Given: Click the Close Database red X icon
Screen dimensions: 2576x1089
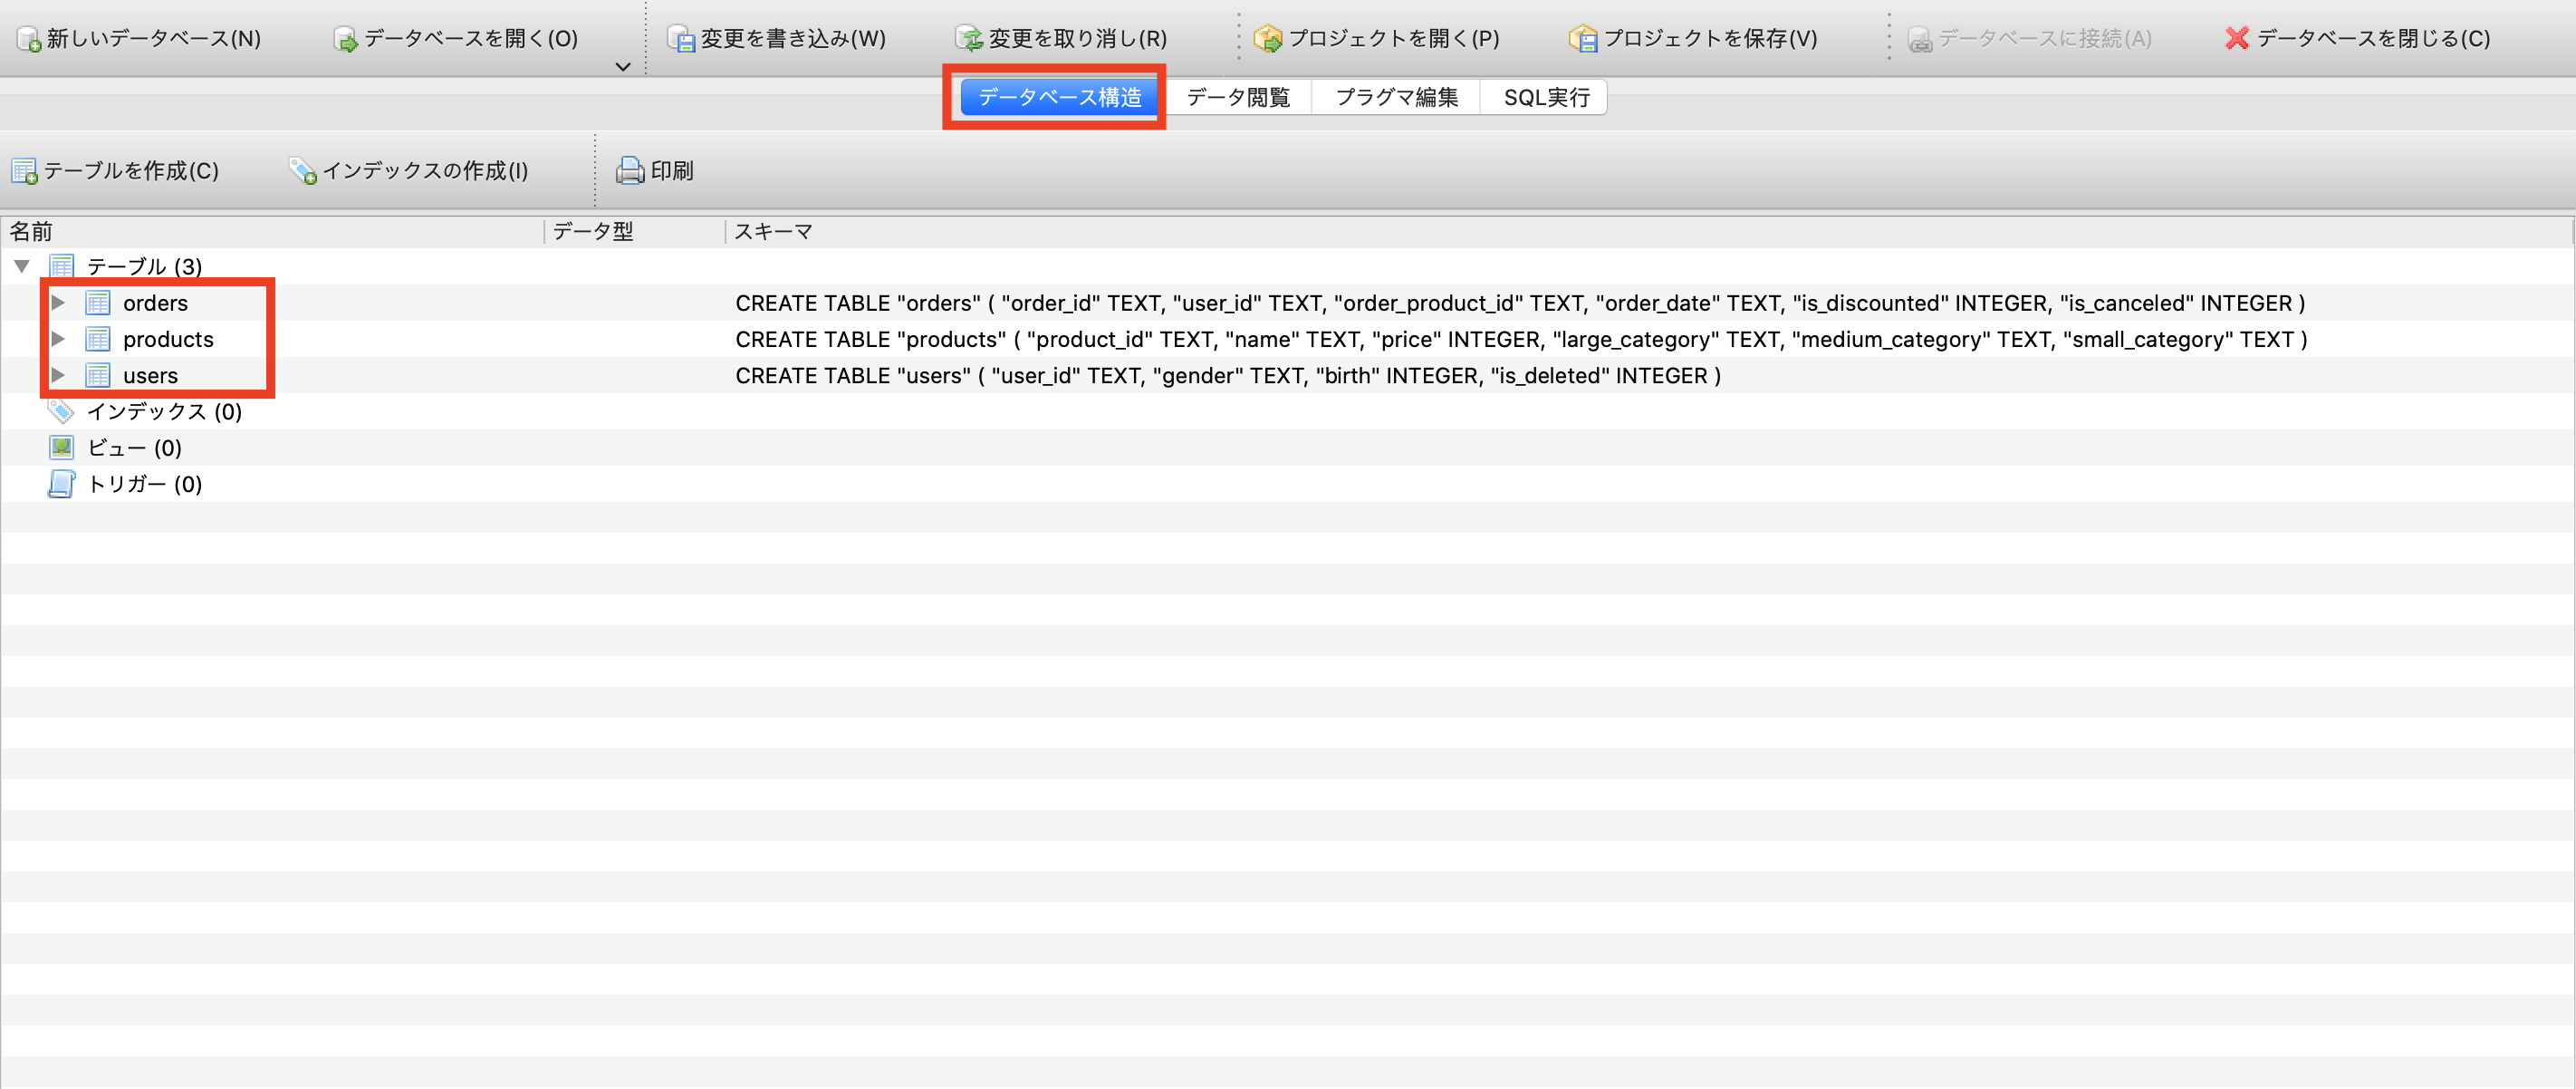Looking at the screenshot, I should [x=2238, y=39].
